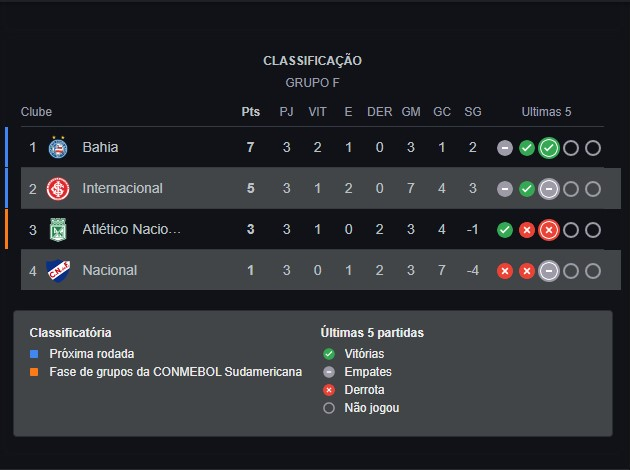Click the Bahia club crest
630x470 pixels.
(x=58, y=147)
